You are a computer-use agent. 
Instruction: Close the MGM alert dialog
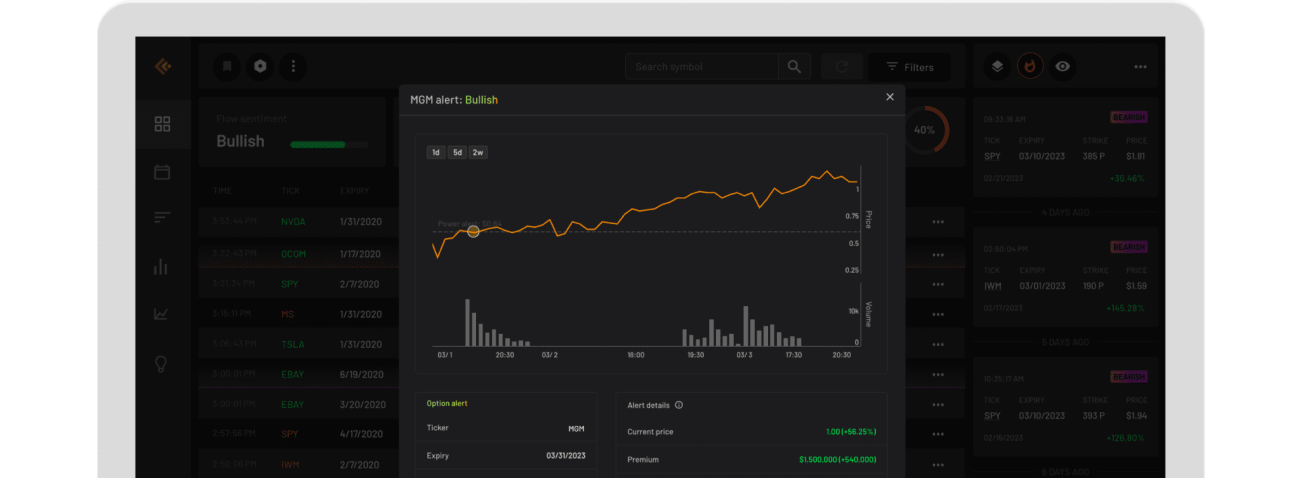point(890,97)
